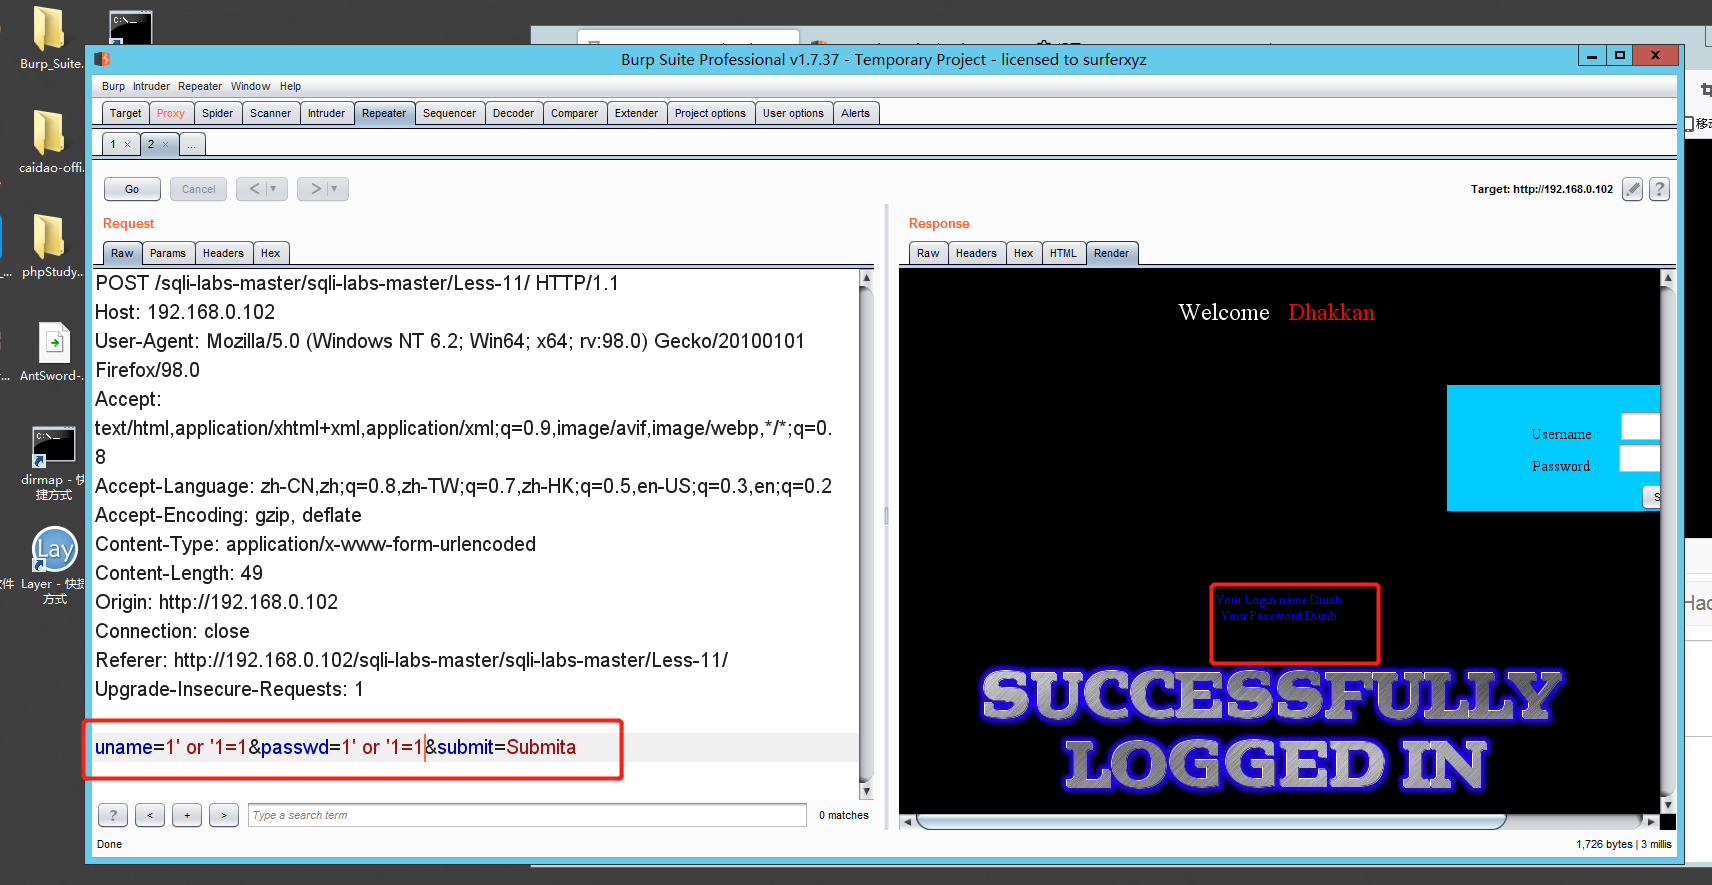Edit the target with the pencil icon
1712x885 pixels.
tap(1632, 189)
